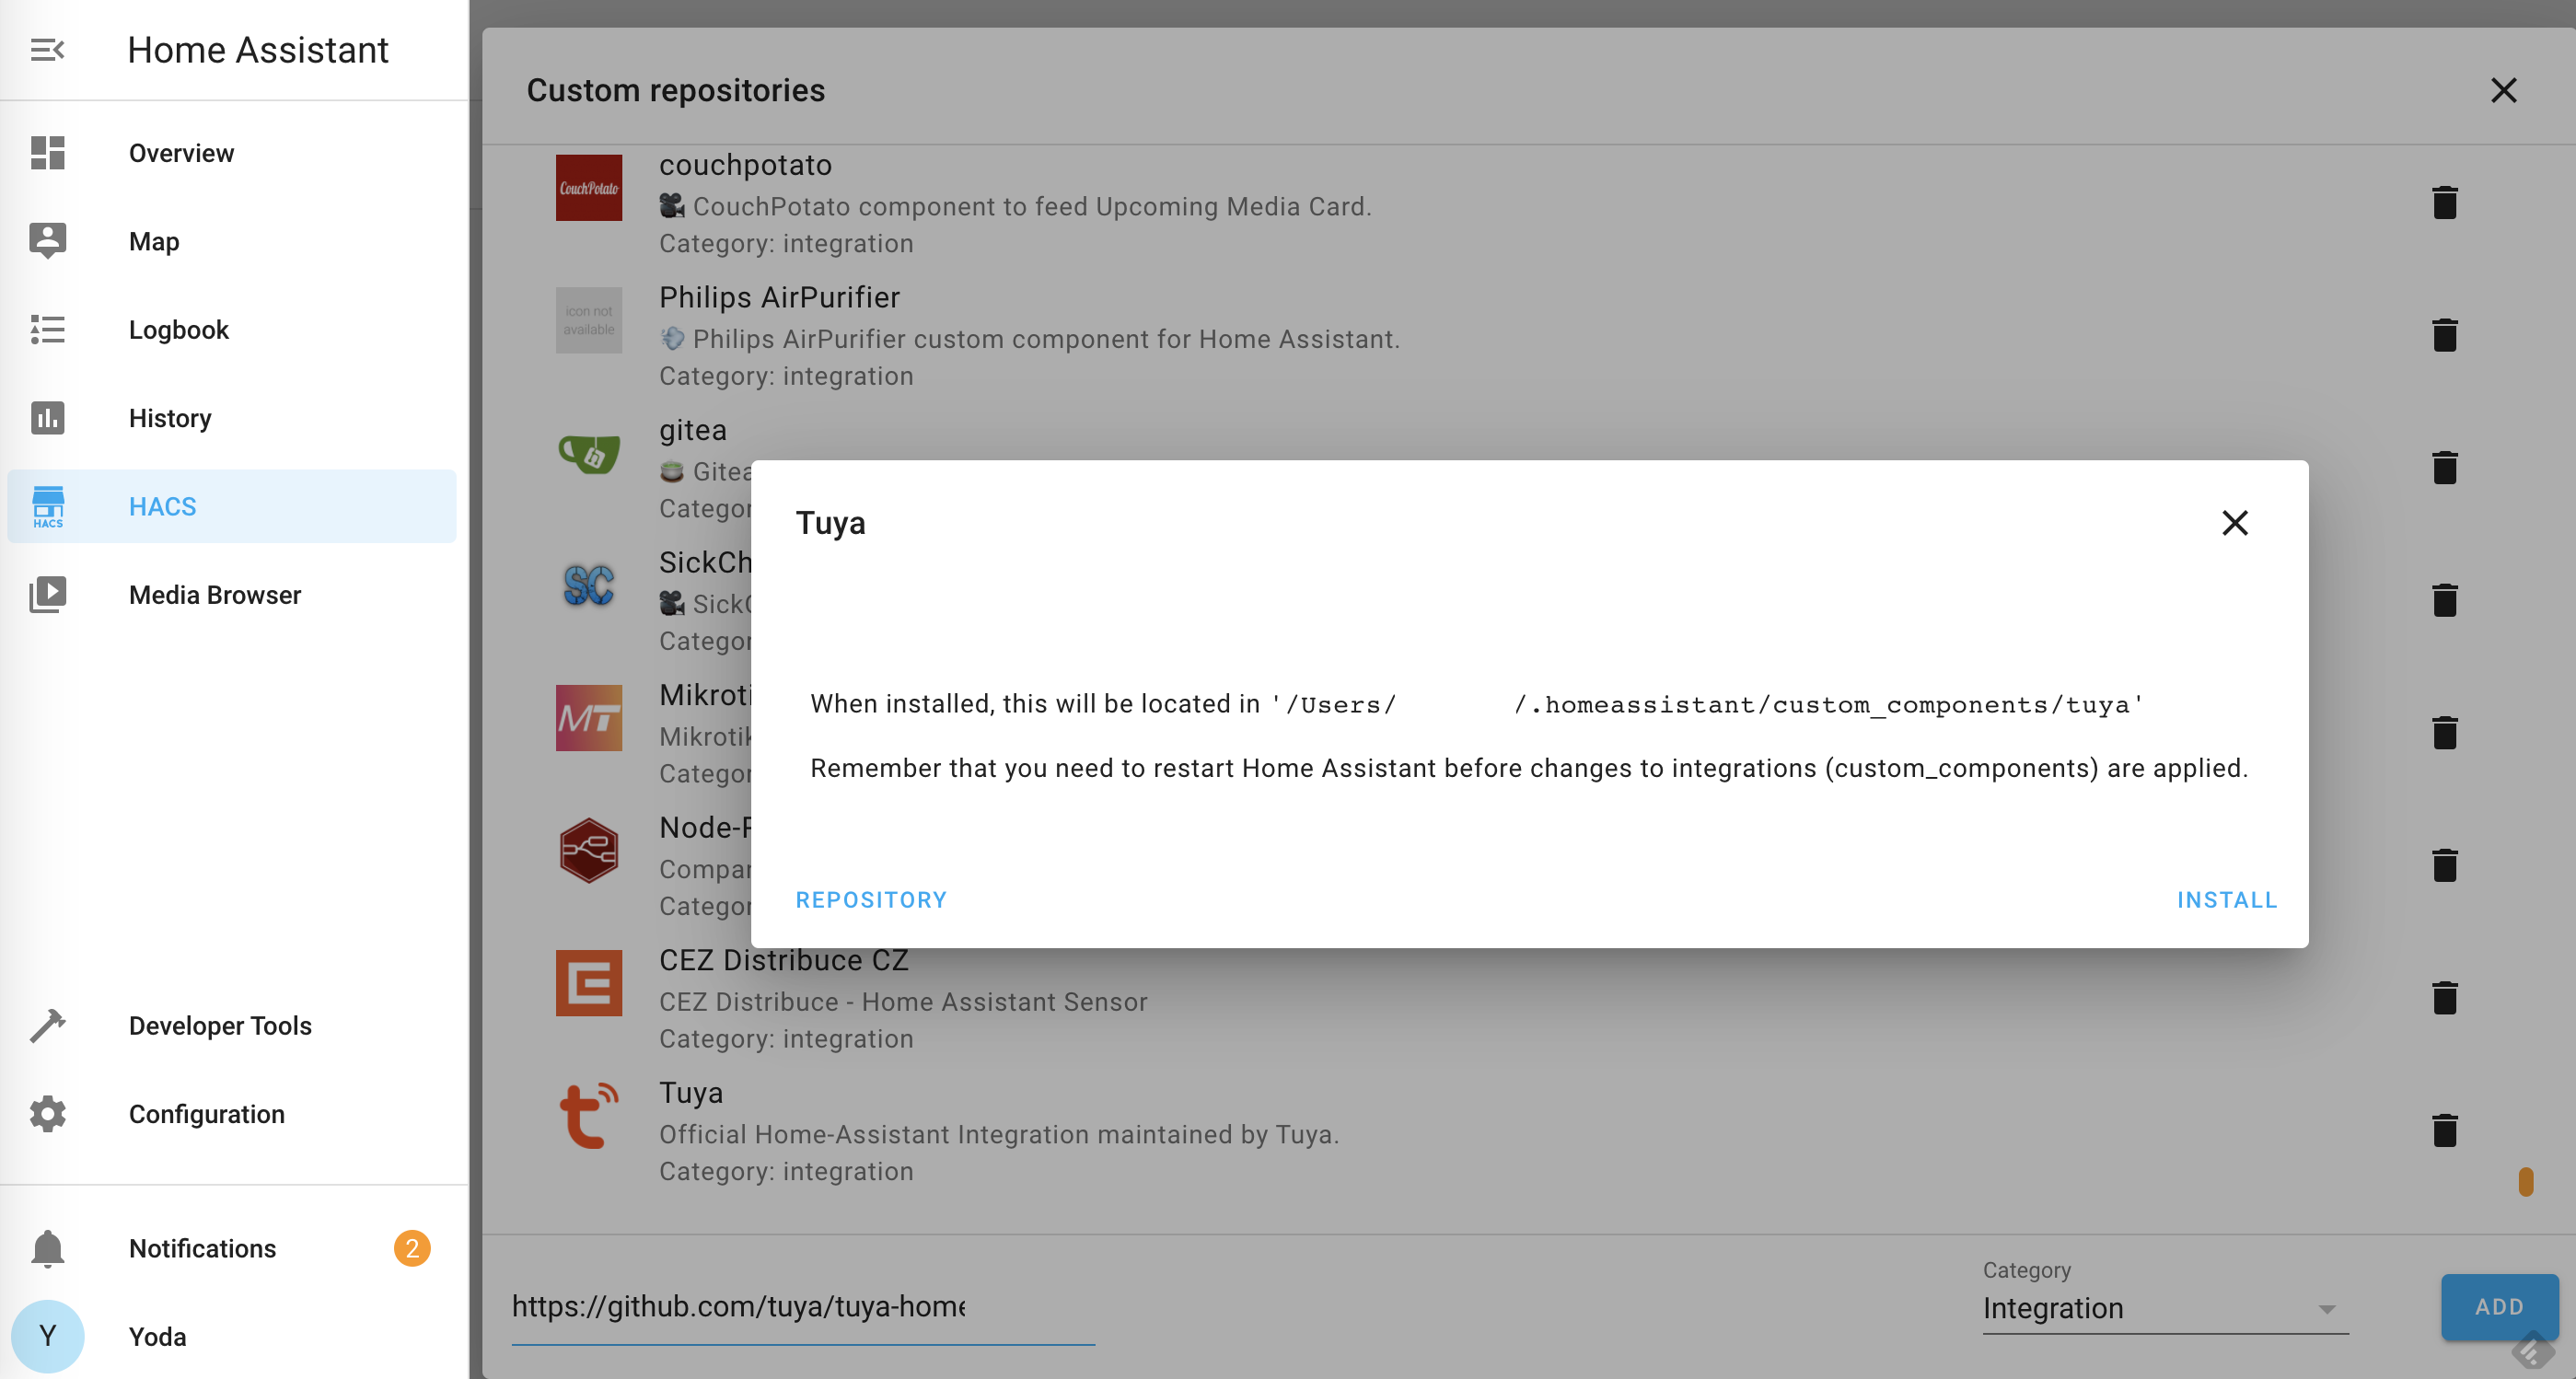The height and width of the screenshot is (1379, 2576).
Task: Open History from the sidebar
Action: [x=170, y=418]
